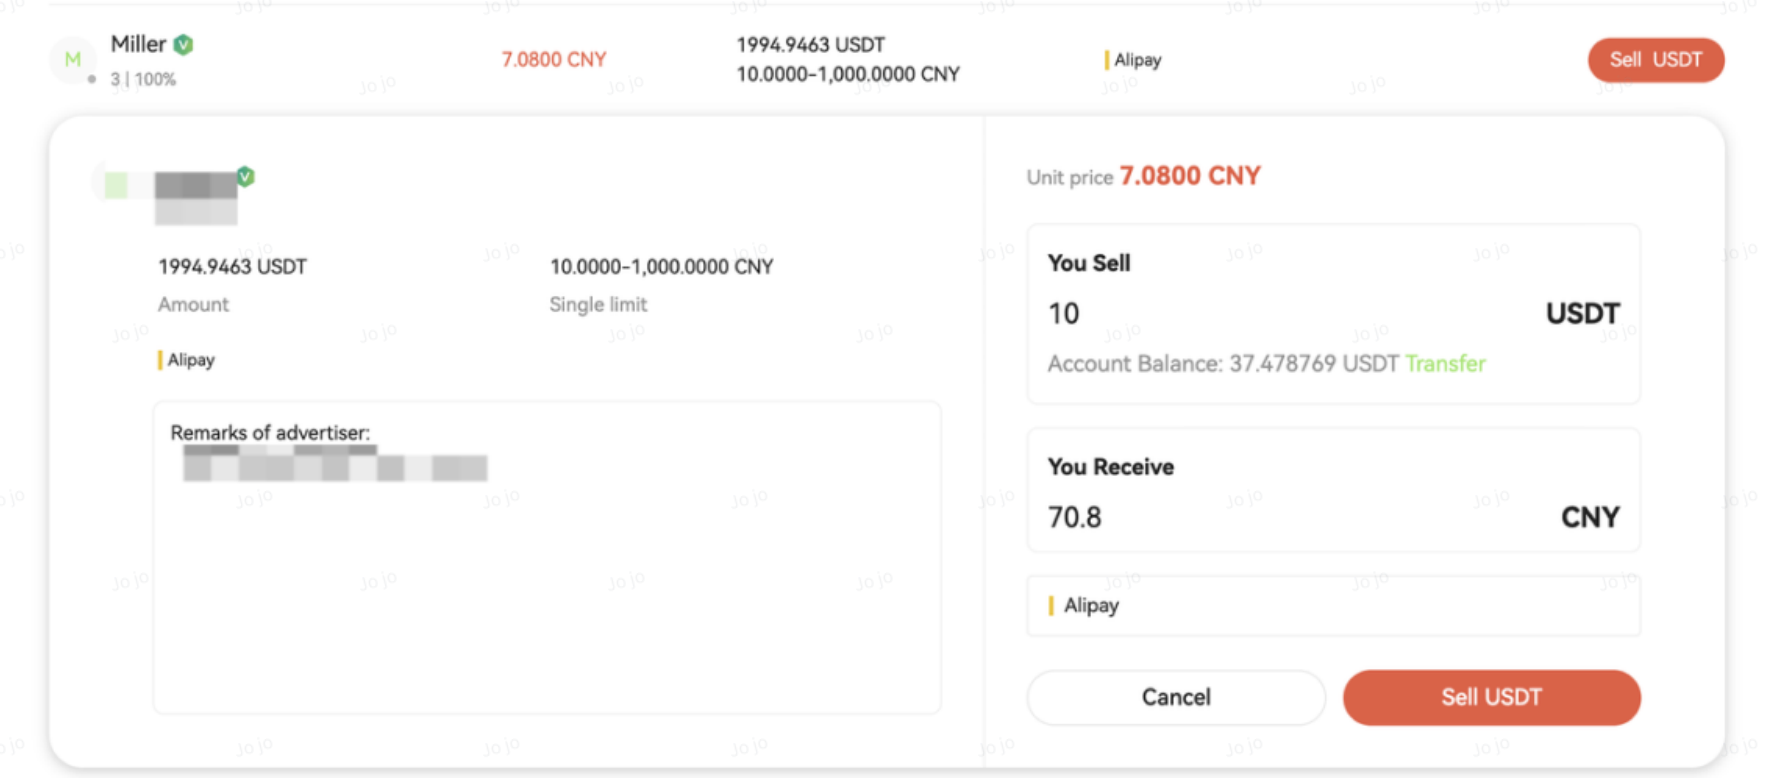Click the online status dot under Miller
Image resolution: width=1768 pixels, height=778 pixels.
coord(92,79)
